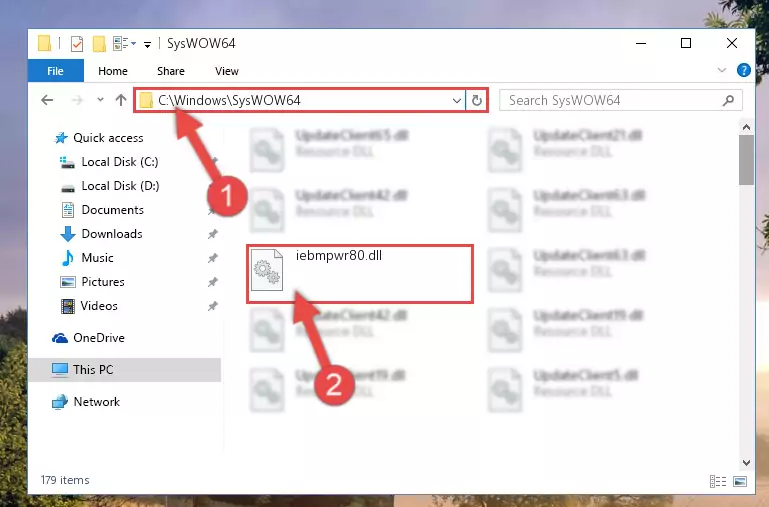Expand the ribbon with the chevron
Viewport: 769px width, 507px height.
click(721, 70)
